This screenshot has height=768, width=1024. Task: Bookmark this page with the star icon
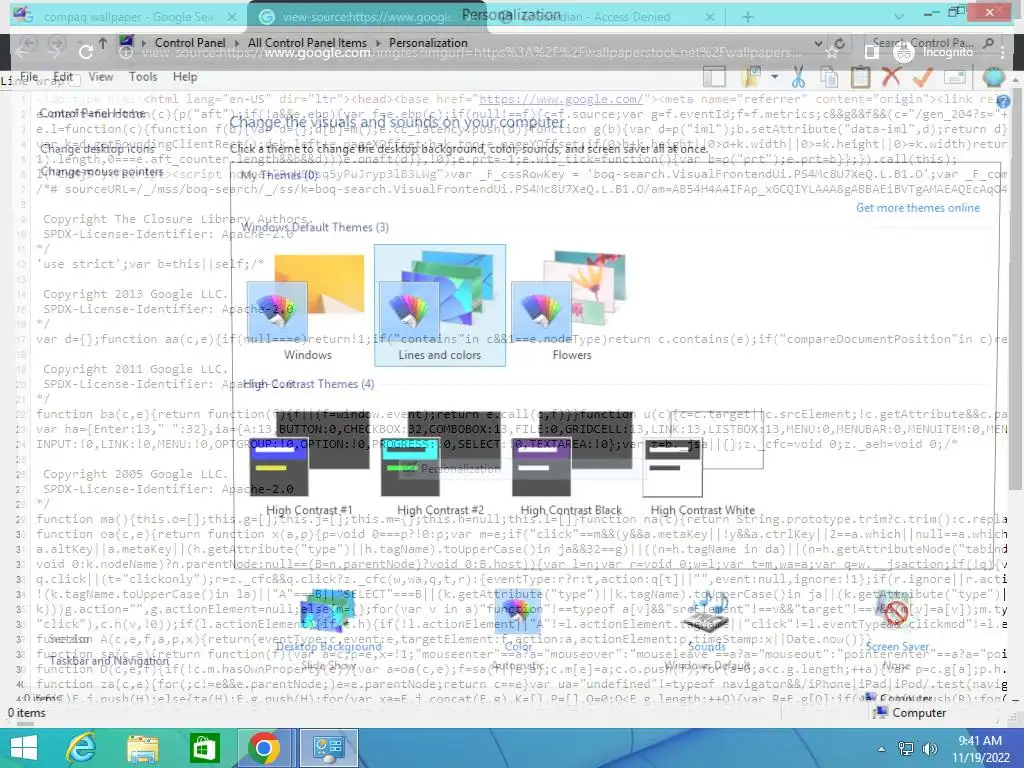[832, 52]
